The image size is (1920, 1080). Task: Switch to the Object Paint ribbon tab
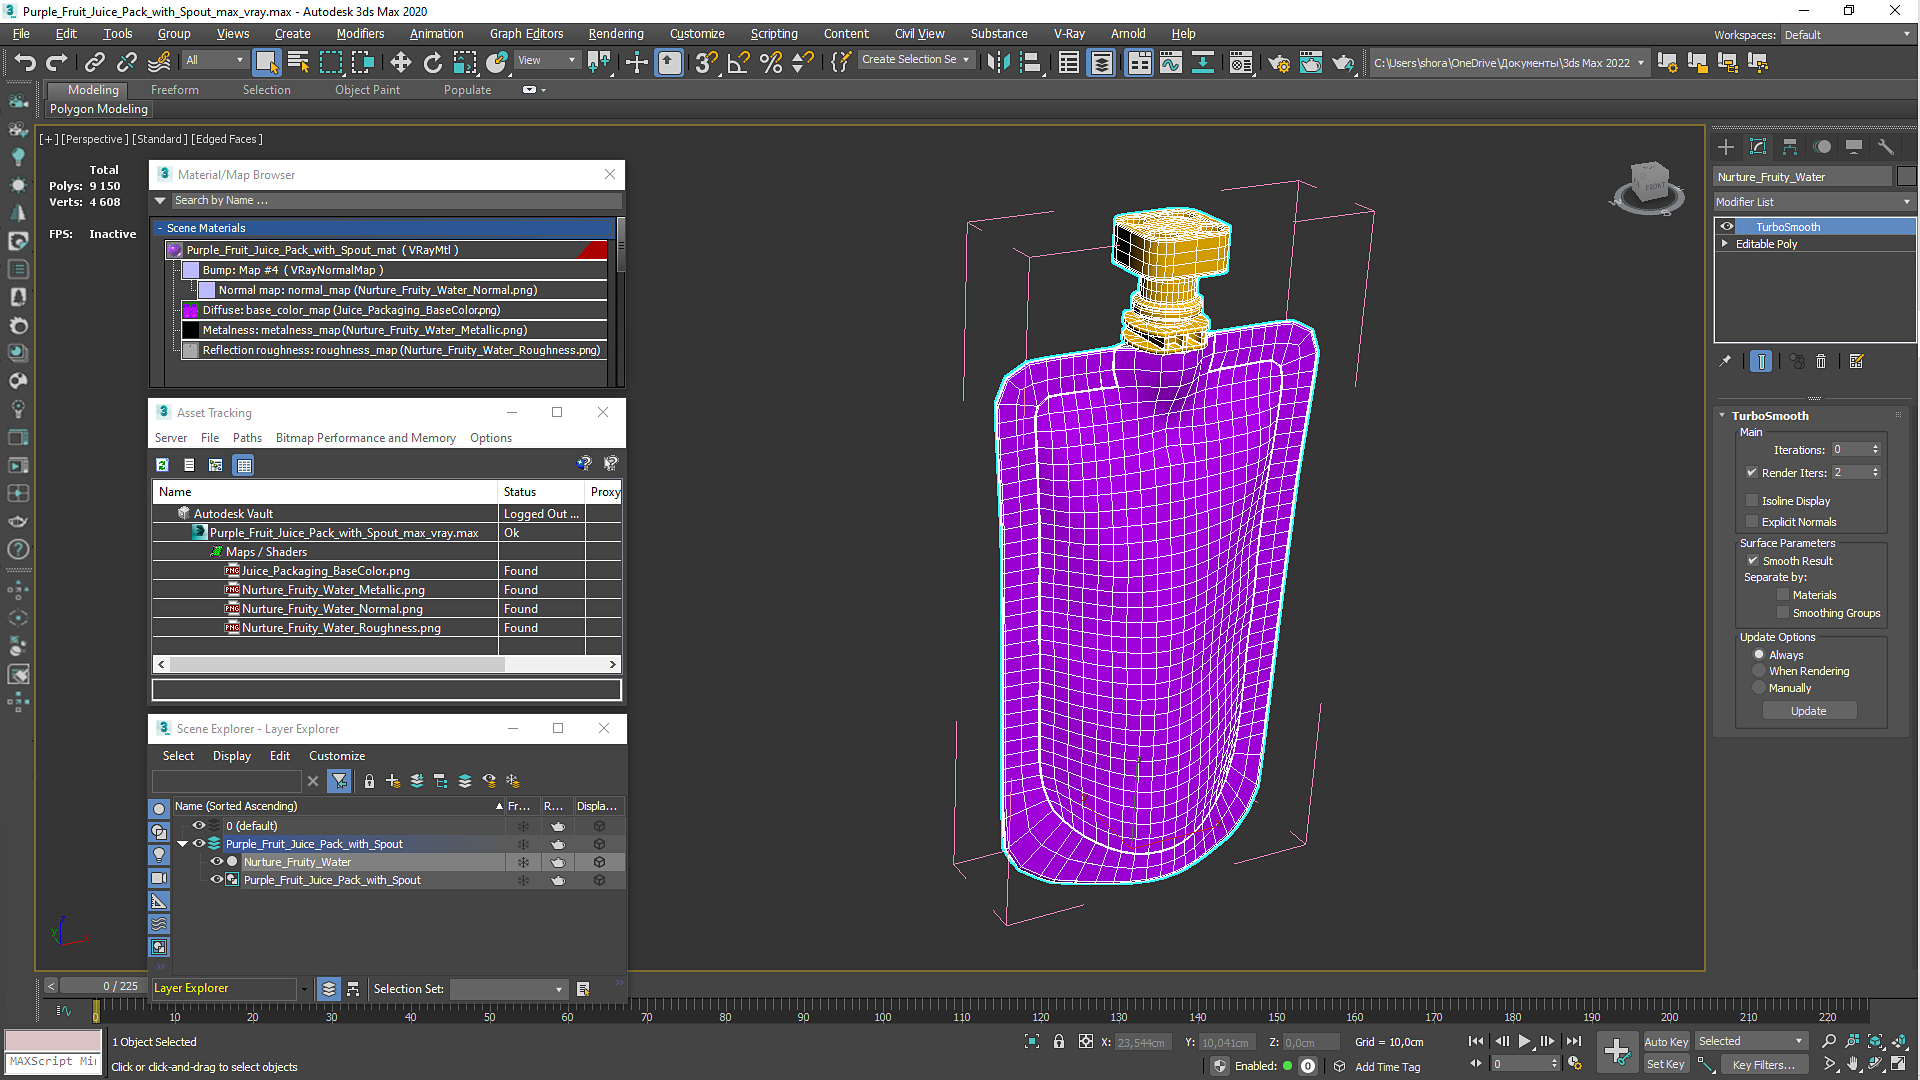(x=367, y=90)
